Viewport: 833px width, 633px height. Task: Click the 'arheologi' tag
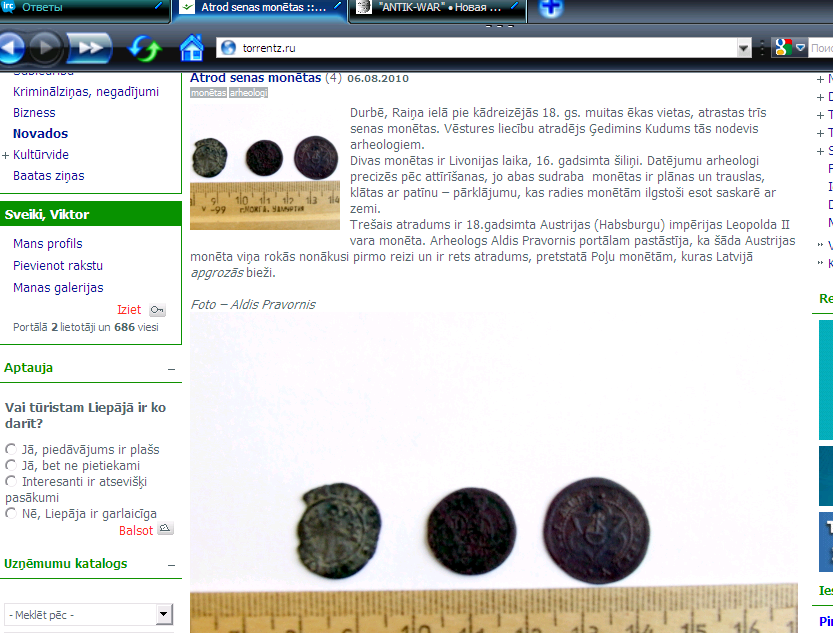coord(249,93)
